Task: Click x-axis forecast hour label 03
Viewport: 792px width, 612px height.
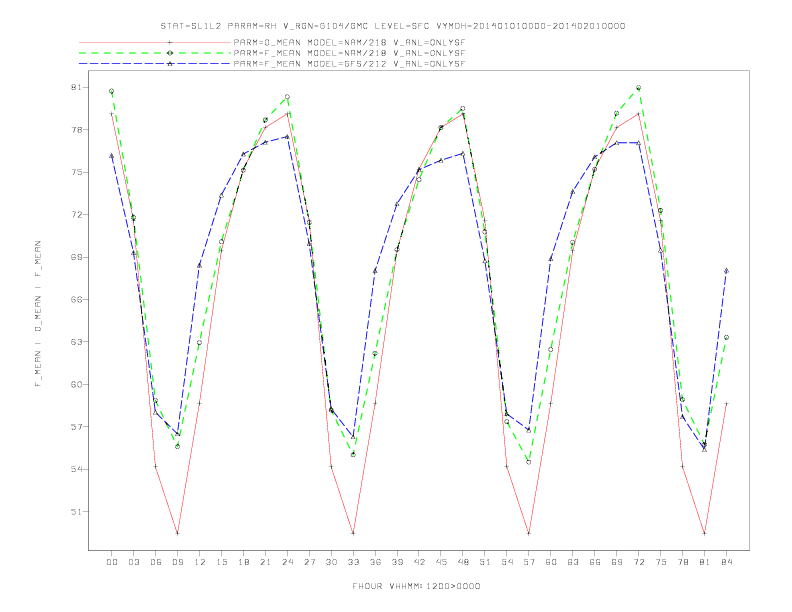Action: 134,562
